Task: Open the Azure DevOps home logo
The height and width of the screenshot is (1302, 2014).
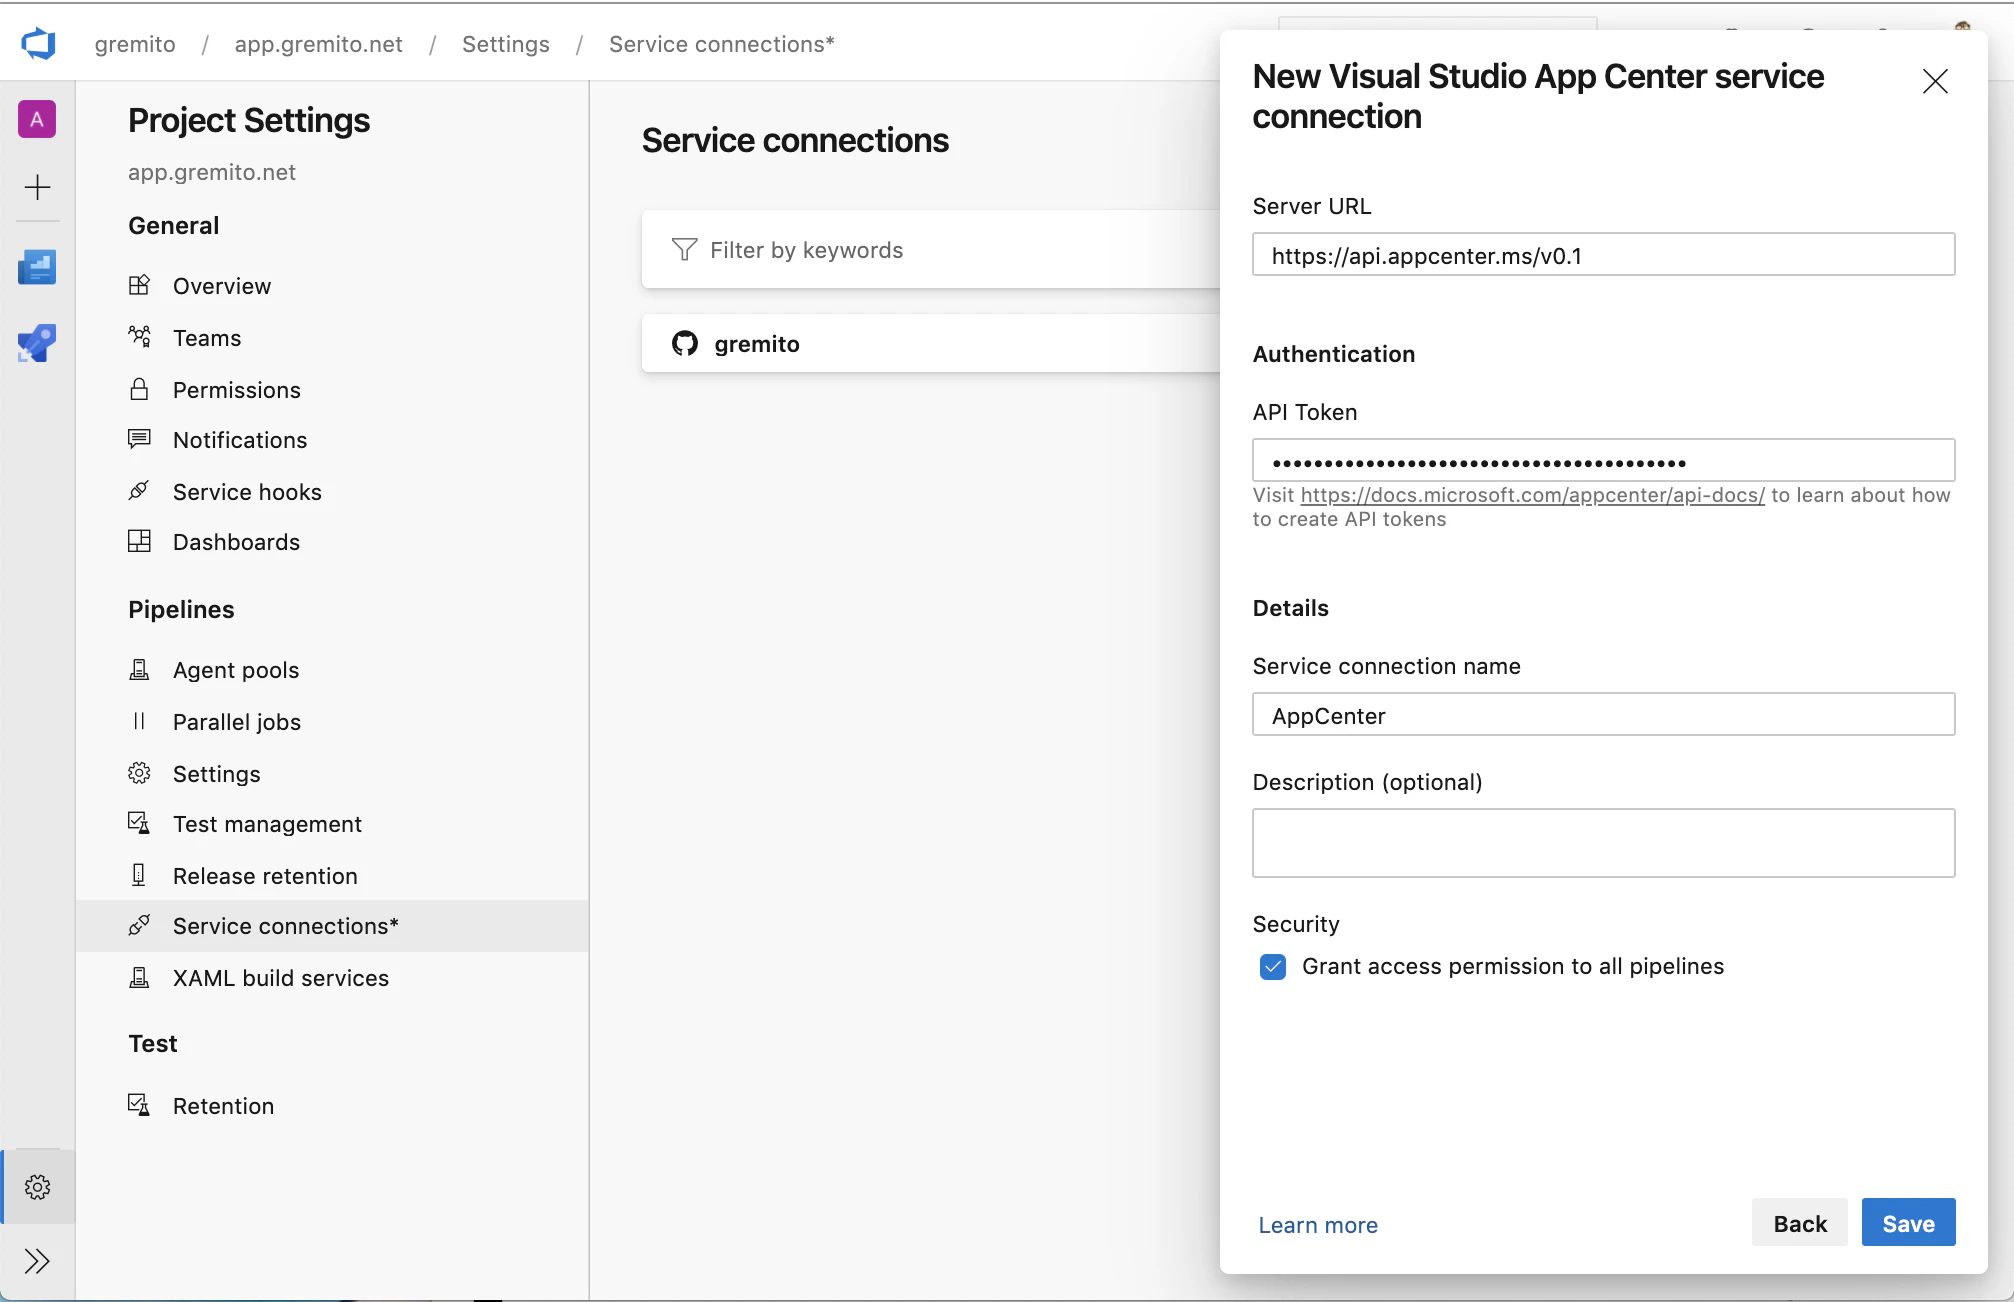Action: click(x=38, y=43)
